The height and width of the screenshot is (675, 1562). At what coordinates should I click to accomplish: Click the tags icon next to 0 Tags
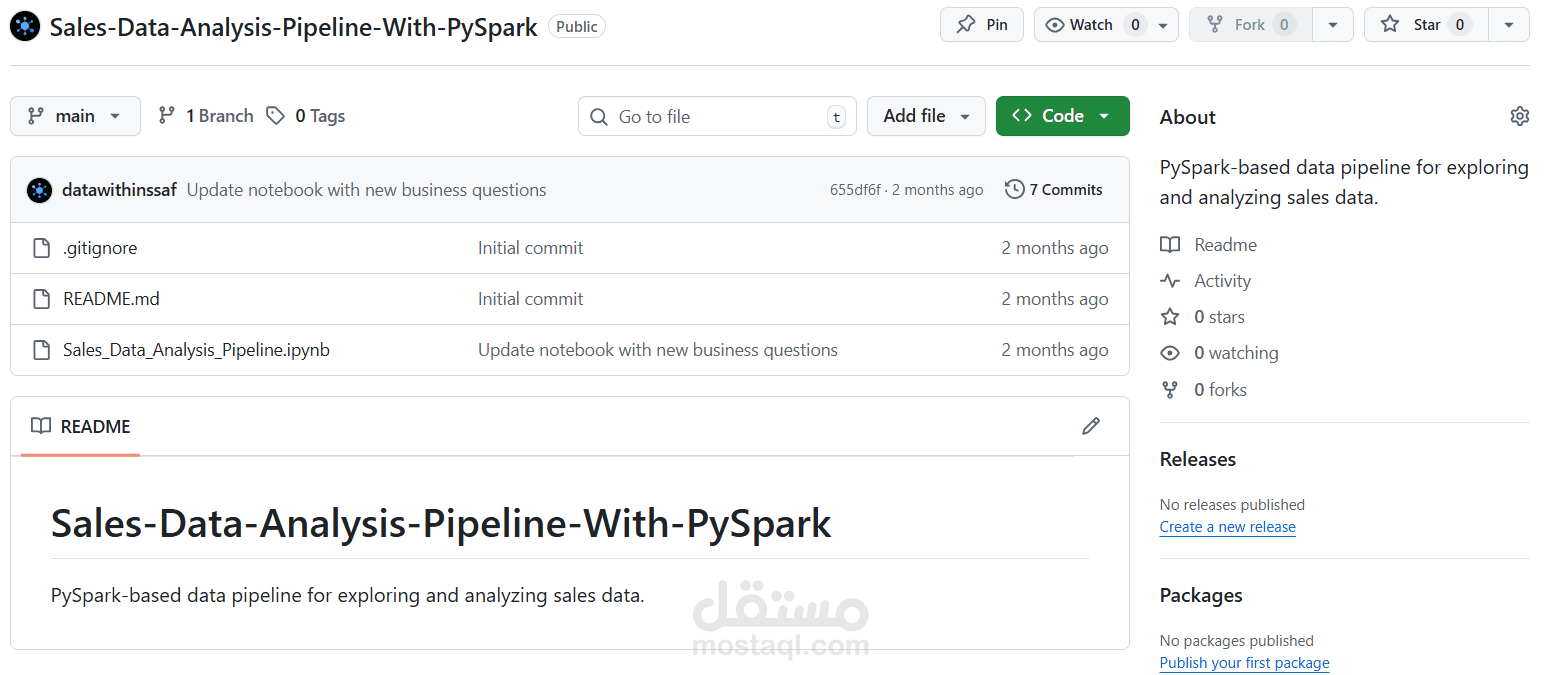(276, 115)
